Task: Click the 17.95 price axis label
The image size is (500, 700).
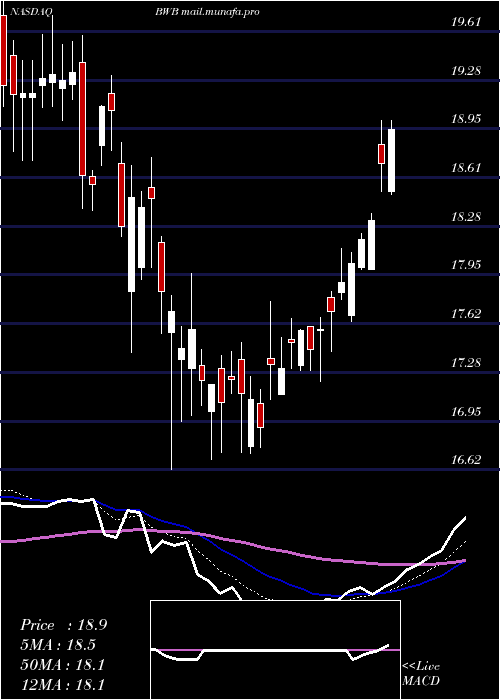Action: pyautogui.click(x=466, y=265)
